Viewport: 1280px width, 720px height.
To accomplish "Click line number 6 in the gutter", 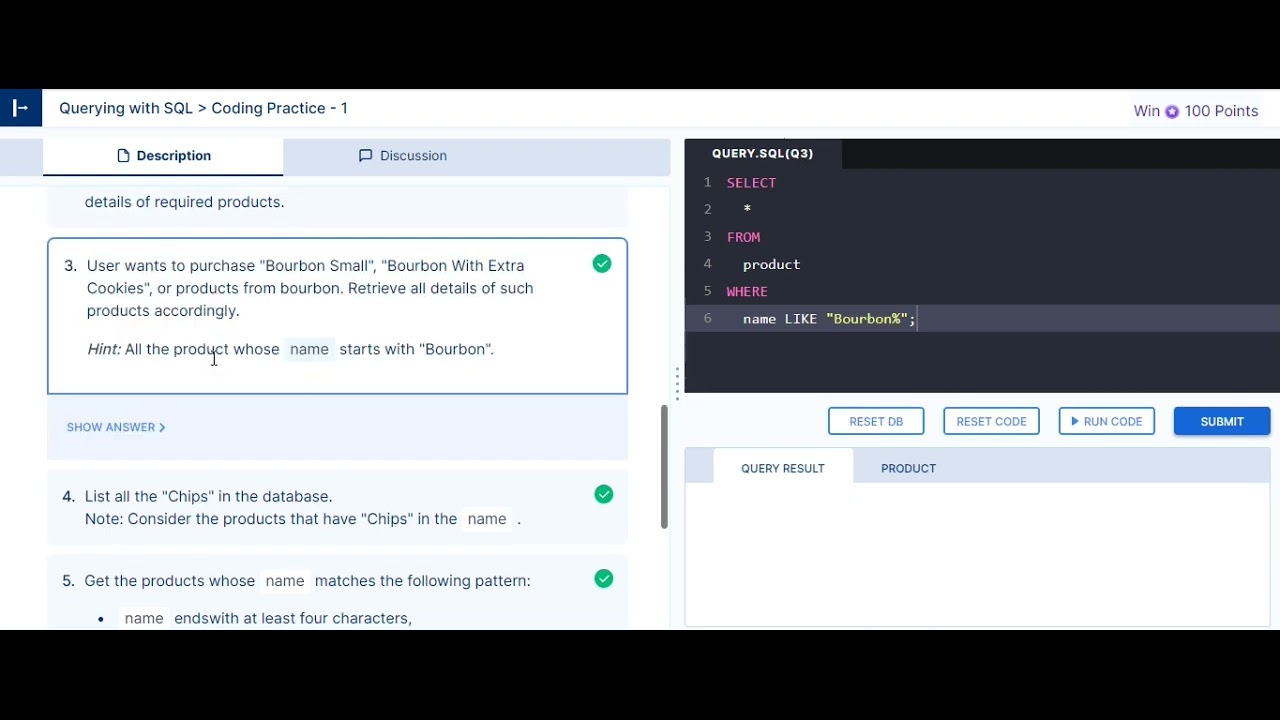I will click(x=707, y=318).
